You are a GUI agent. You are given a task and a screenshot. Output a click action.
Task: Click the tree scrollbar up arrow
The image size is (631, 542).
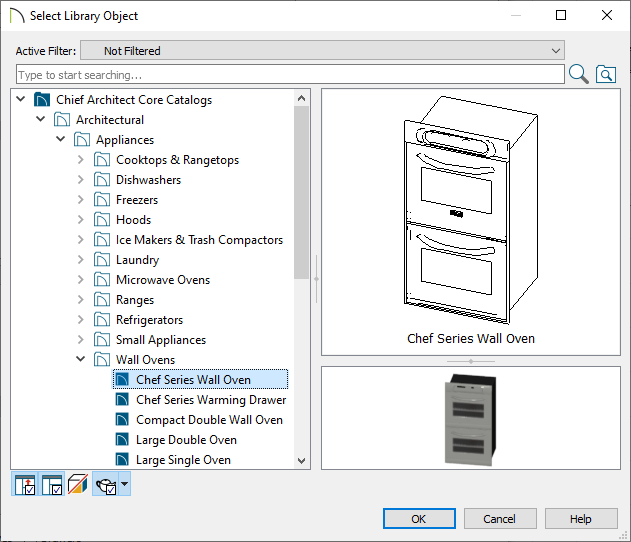click(301, 98)
